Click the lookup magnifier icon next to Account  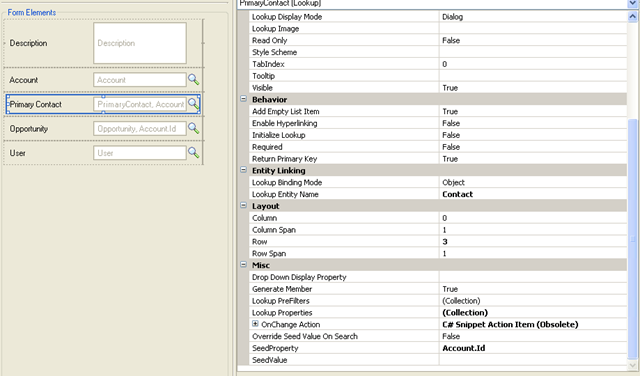click(193, 80)
